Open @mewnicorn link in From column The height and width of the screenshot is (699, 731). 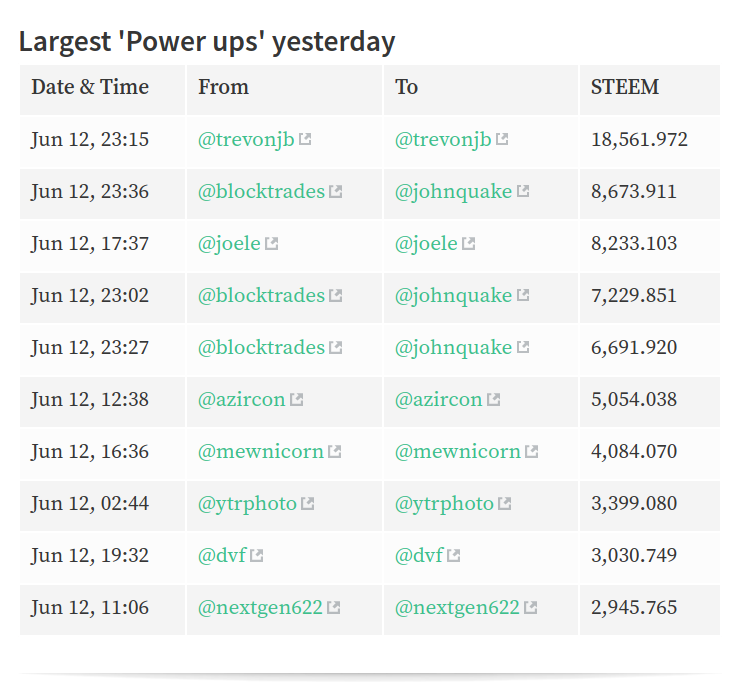coord(261,451)
